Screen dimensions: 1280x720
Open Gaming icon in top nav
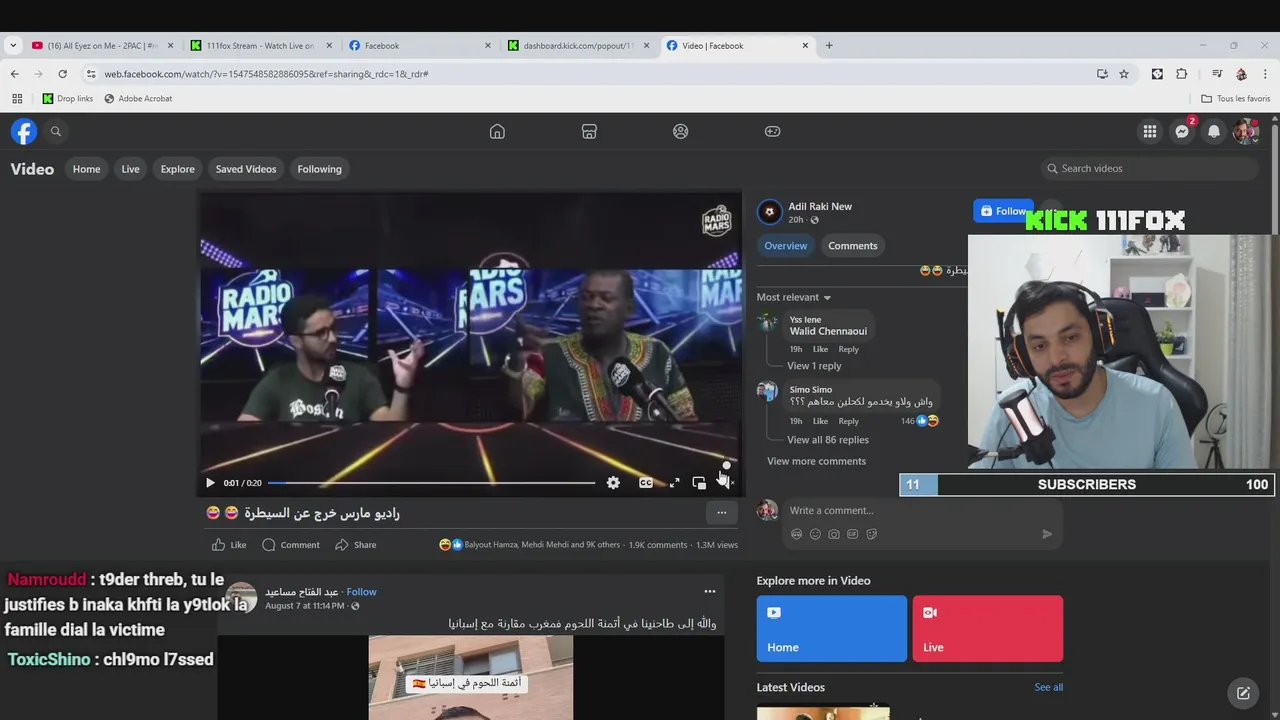[773, 131]
